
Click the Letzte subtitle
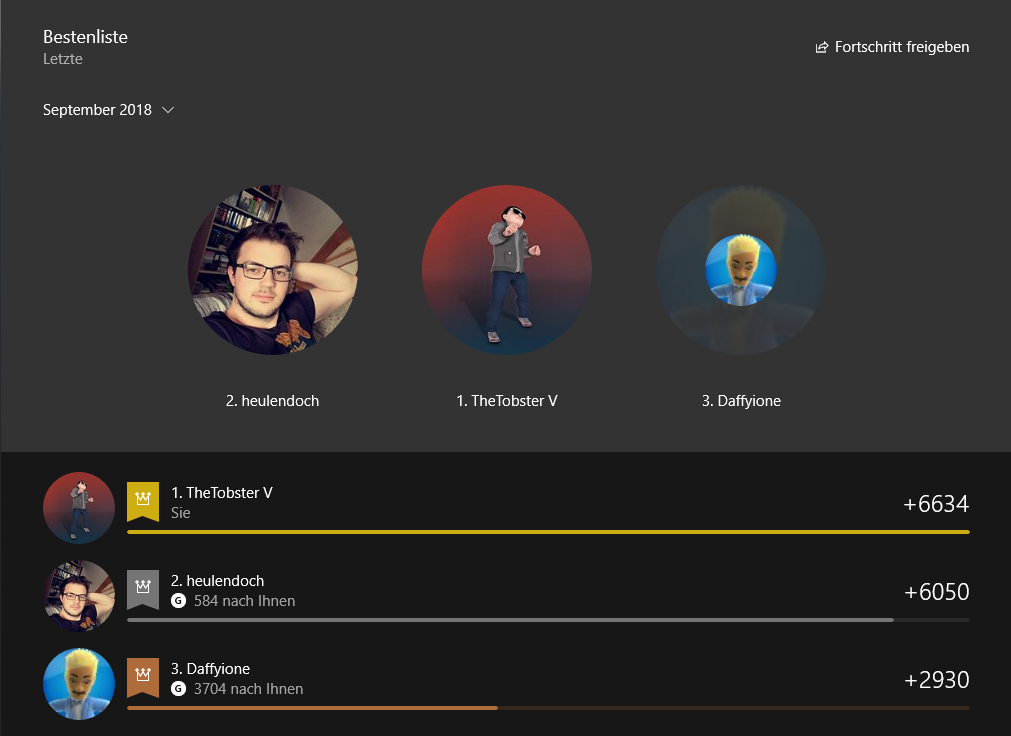63,59
